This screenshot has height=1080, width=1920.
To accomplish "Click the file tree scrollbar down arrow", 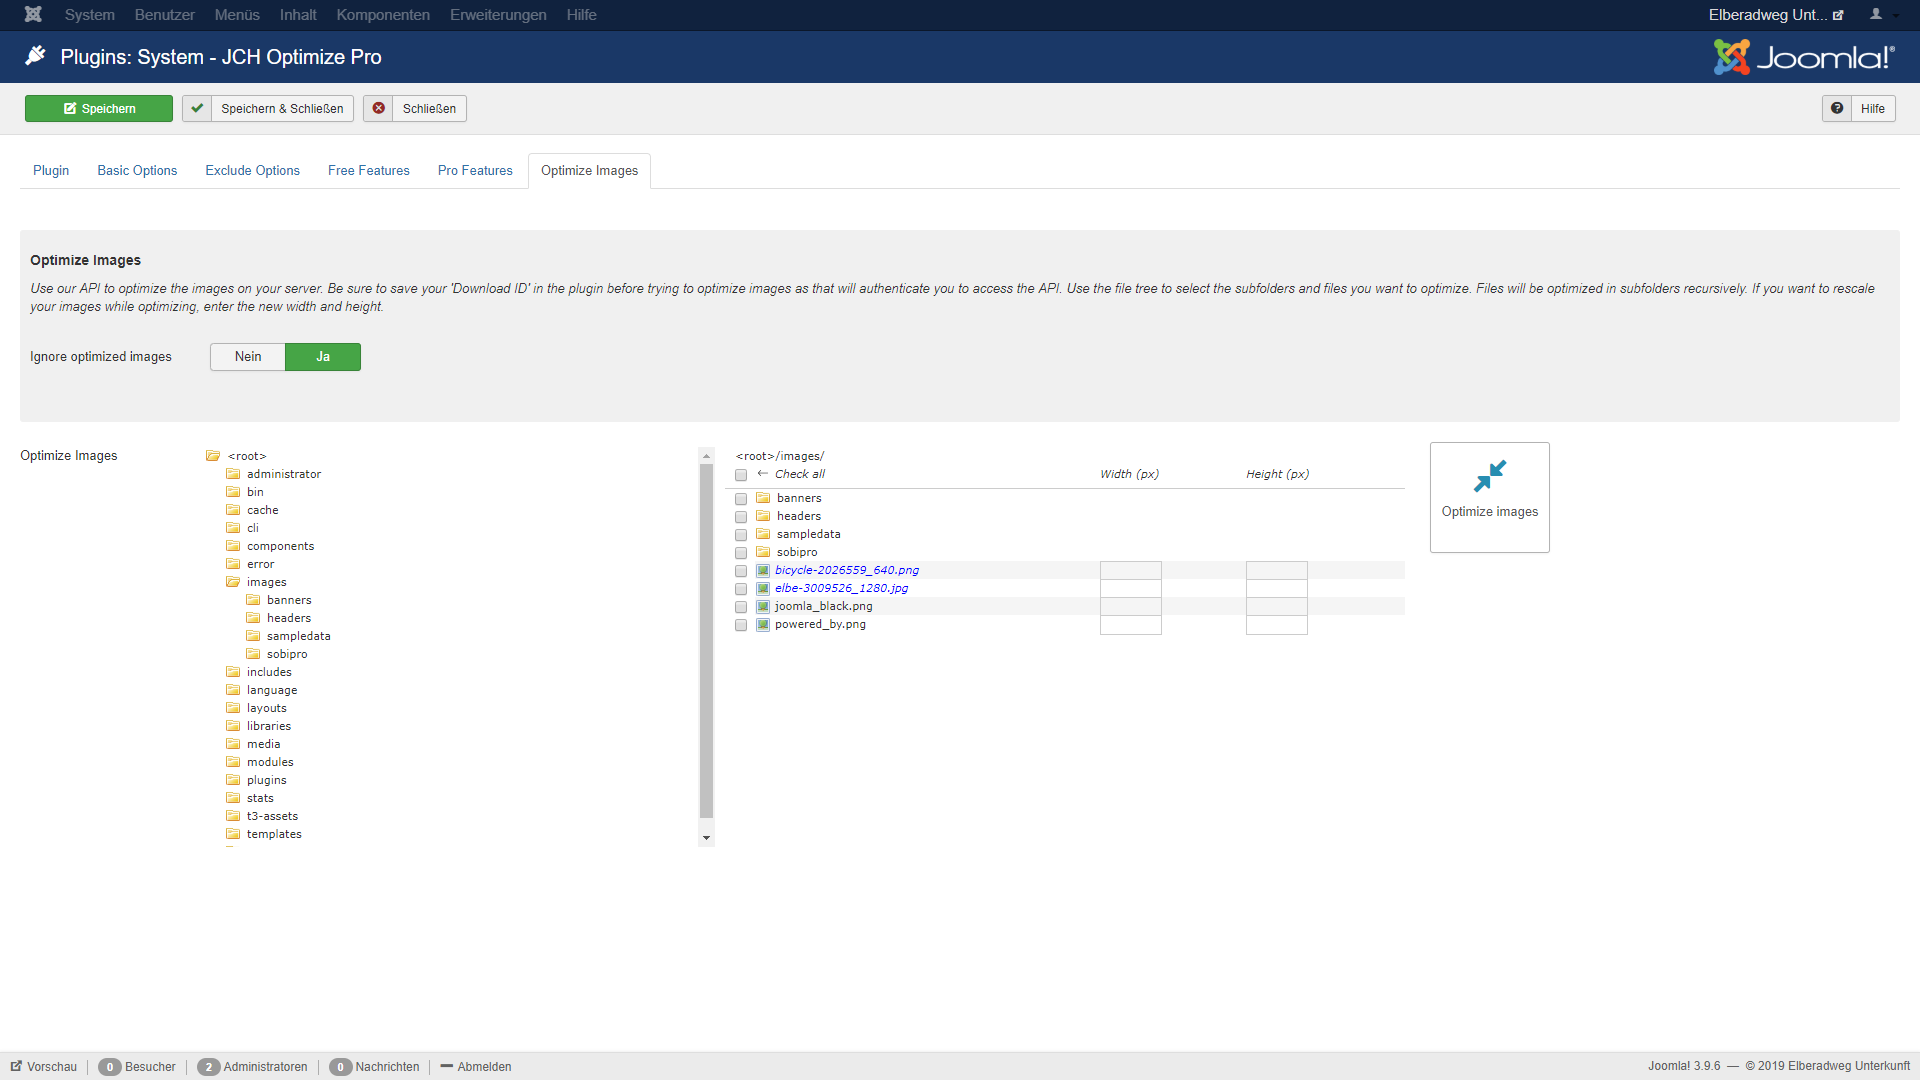I will [x=706, y=838].
